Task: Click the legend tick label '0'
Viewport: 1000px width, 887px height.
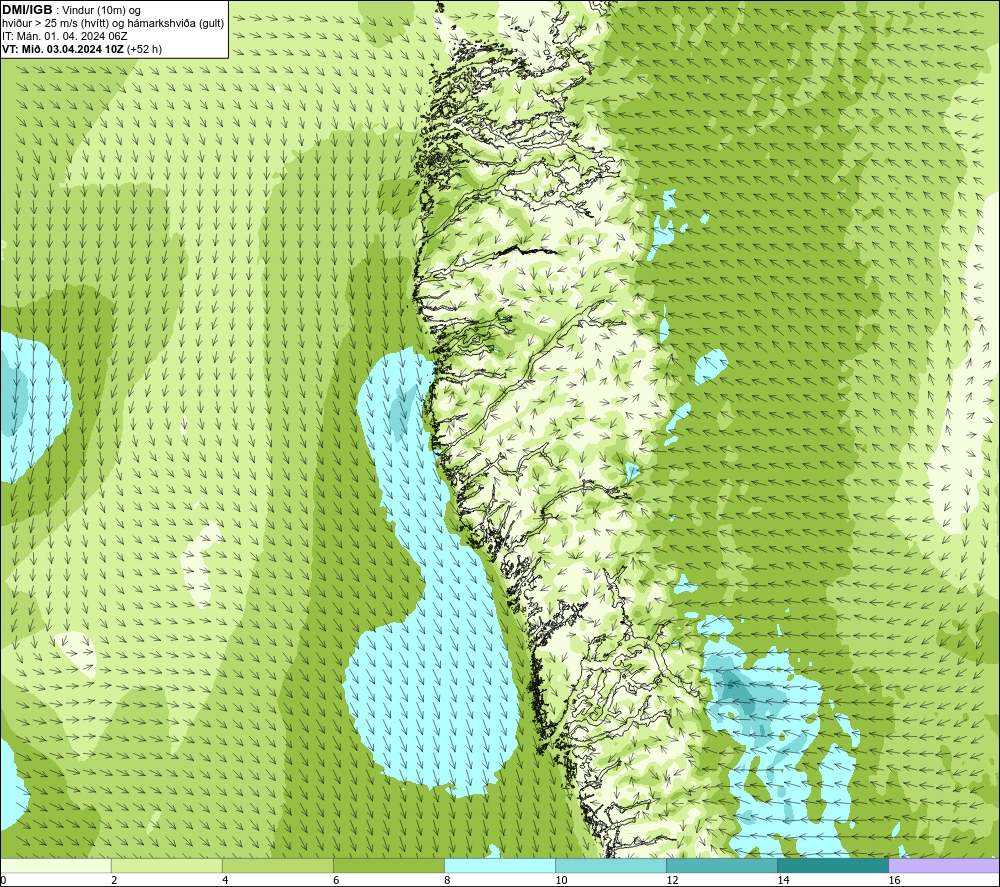Action: tap(3, 880)
